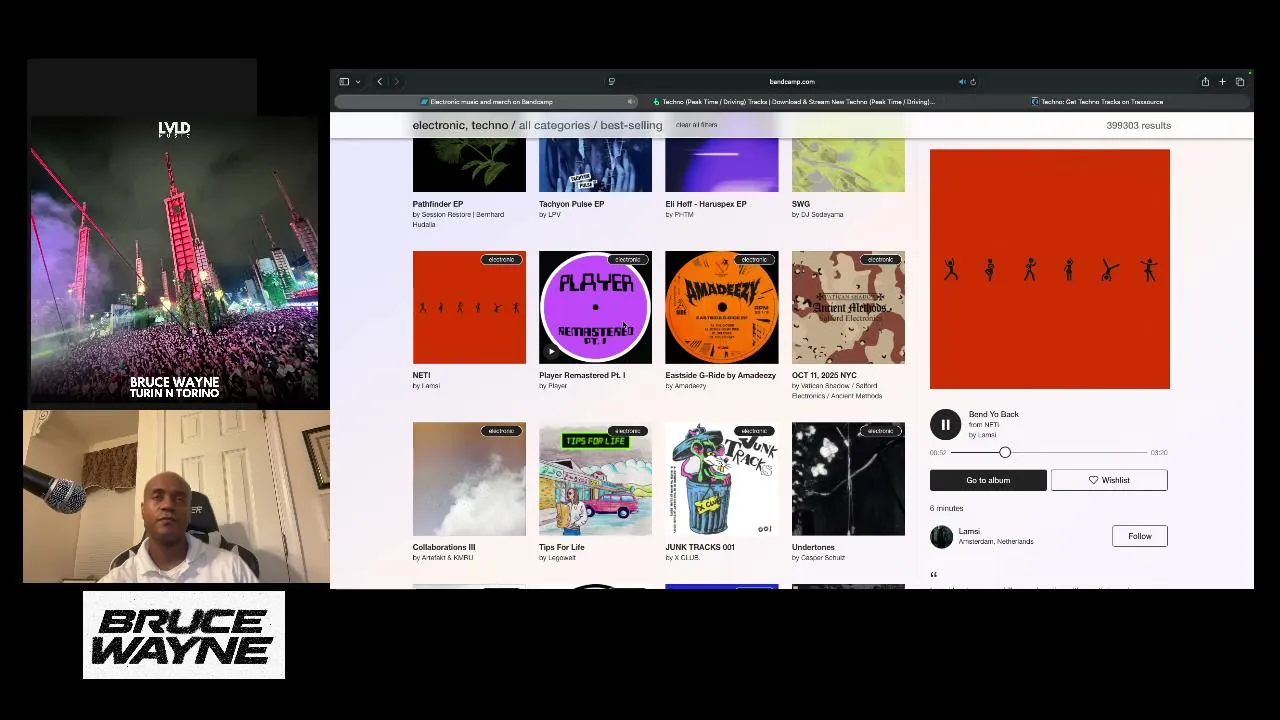Click the page reader icon in address bar
Viewport: 1280px width, 720px height.
[x=611, y=82]
